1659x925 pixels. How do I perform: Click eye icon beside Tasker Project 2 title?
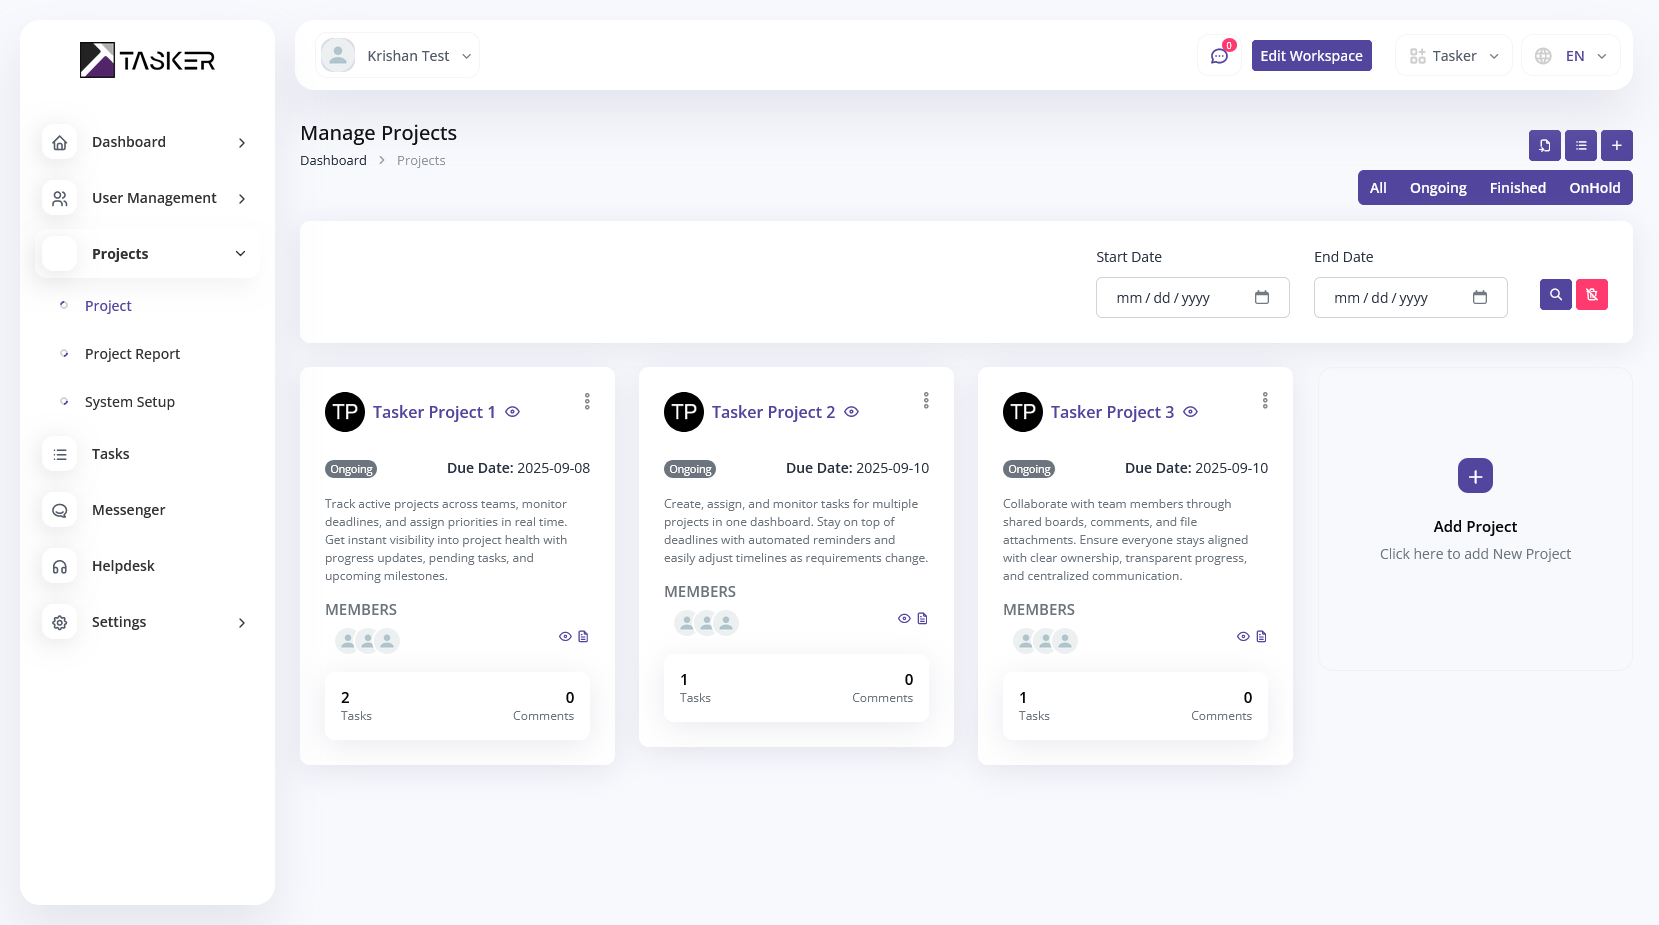pyautogui.click(x=851, y=412)
